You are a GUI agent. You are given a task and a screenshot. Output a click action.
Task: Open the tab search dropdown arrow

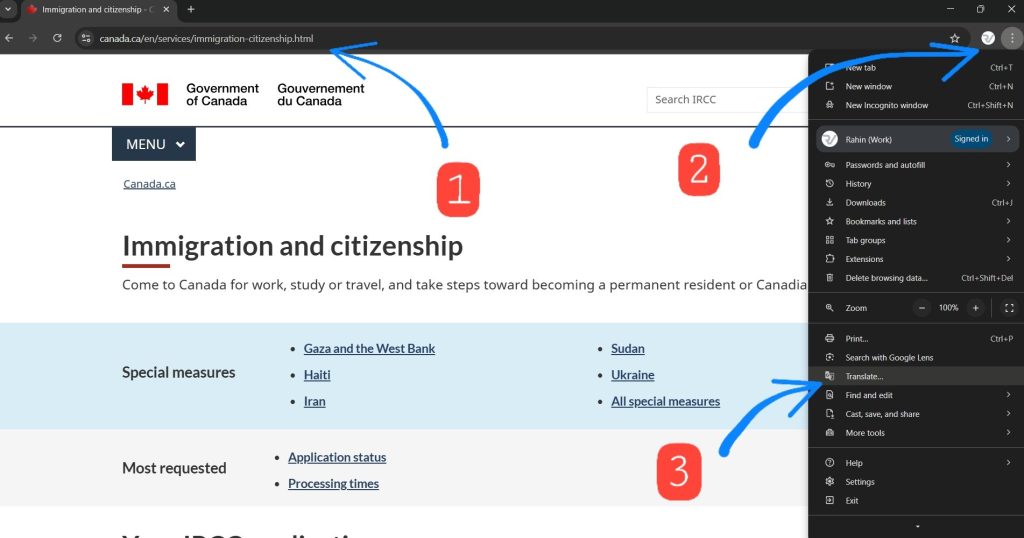(x=8, y=9)
